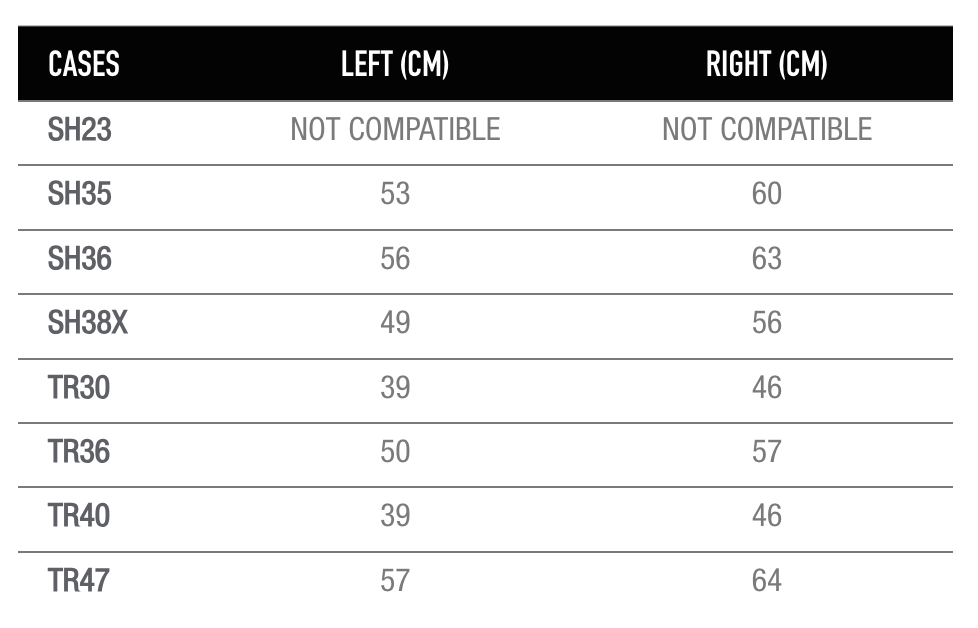978x628 pixels.
Task: Click TR47 right value 64
Action: pyautogui.click(x=767, y=581)
